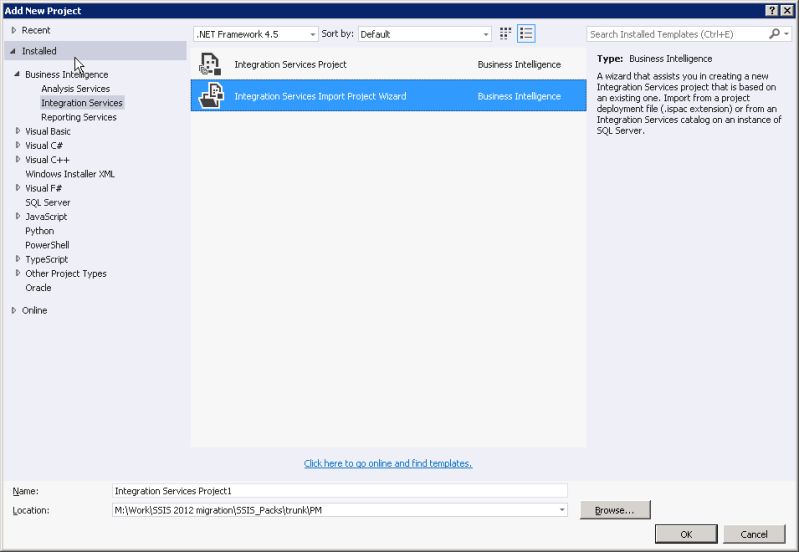
Task: Expand the TypeScript node
Action: pos(18,259)
